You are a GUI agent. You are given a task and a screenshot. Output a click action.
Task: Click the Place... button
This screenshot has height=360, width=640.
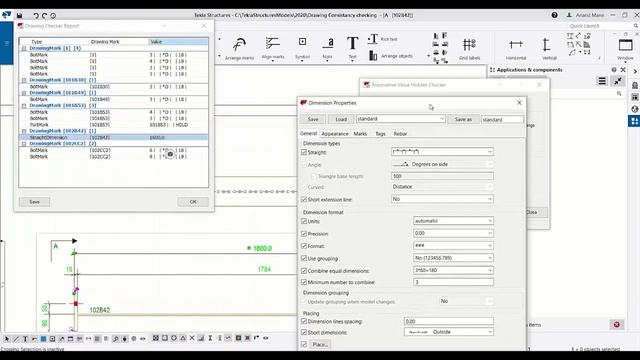click(x=320, y=344)
